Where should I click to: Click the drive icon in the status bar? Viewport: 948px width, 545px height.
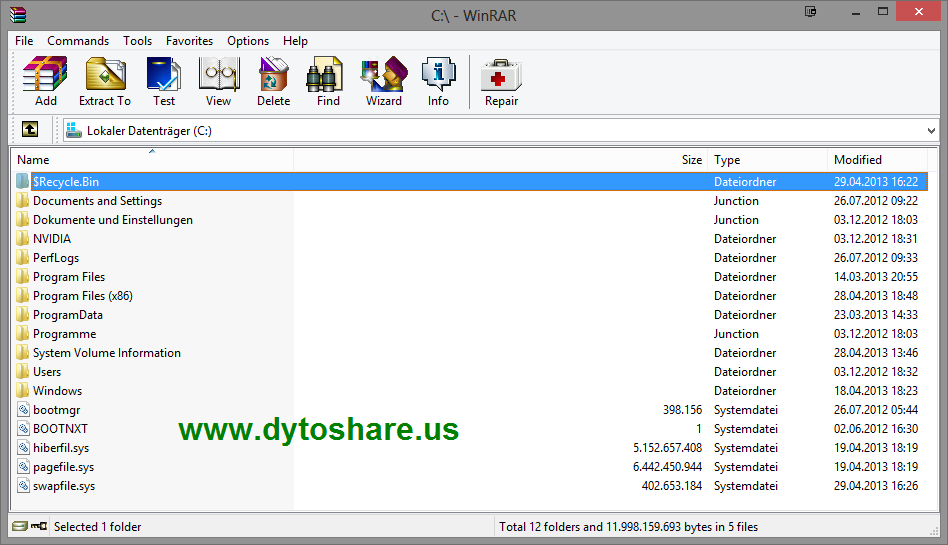pyautogui.click(x=20, y=526)
